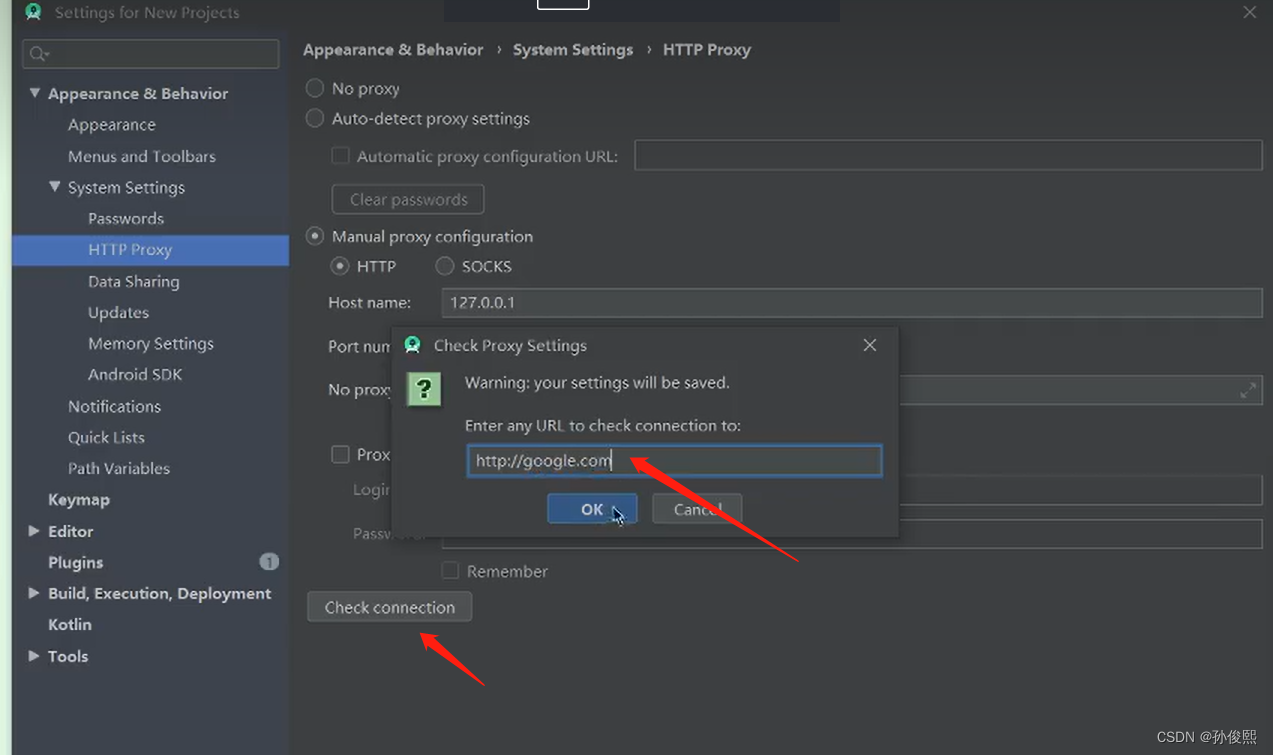Click the Host name field with 127.0.0.1

pos(852,302)
